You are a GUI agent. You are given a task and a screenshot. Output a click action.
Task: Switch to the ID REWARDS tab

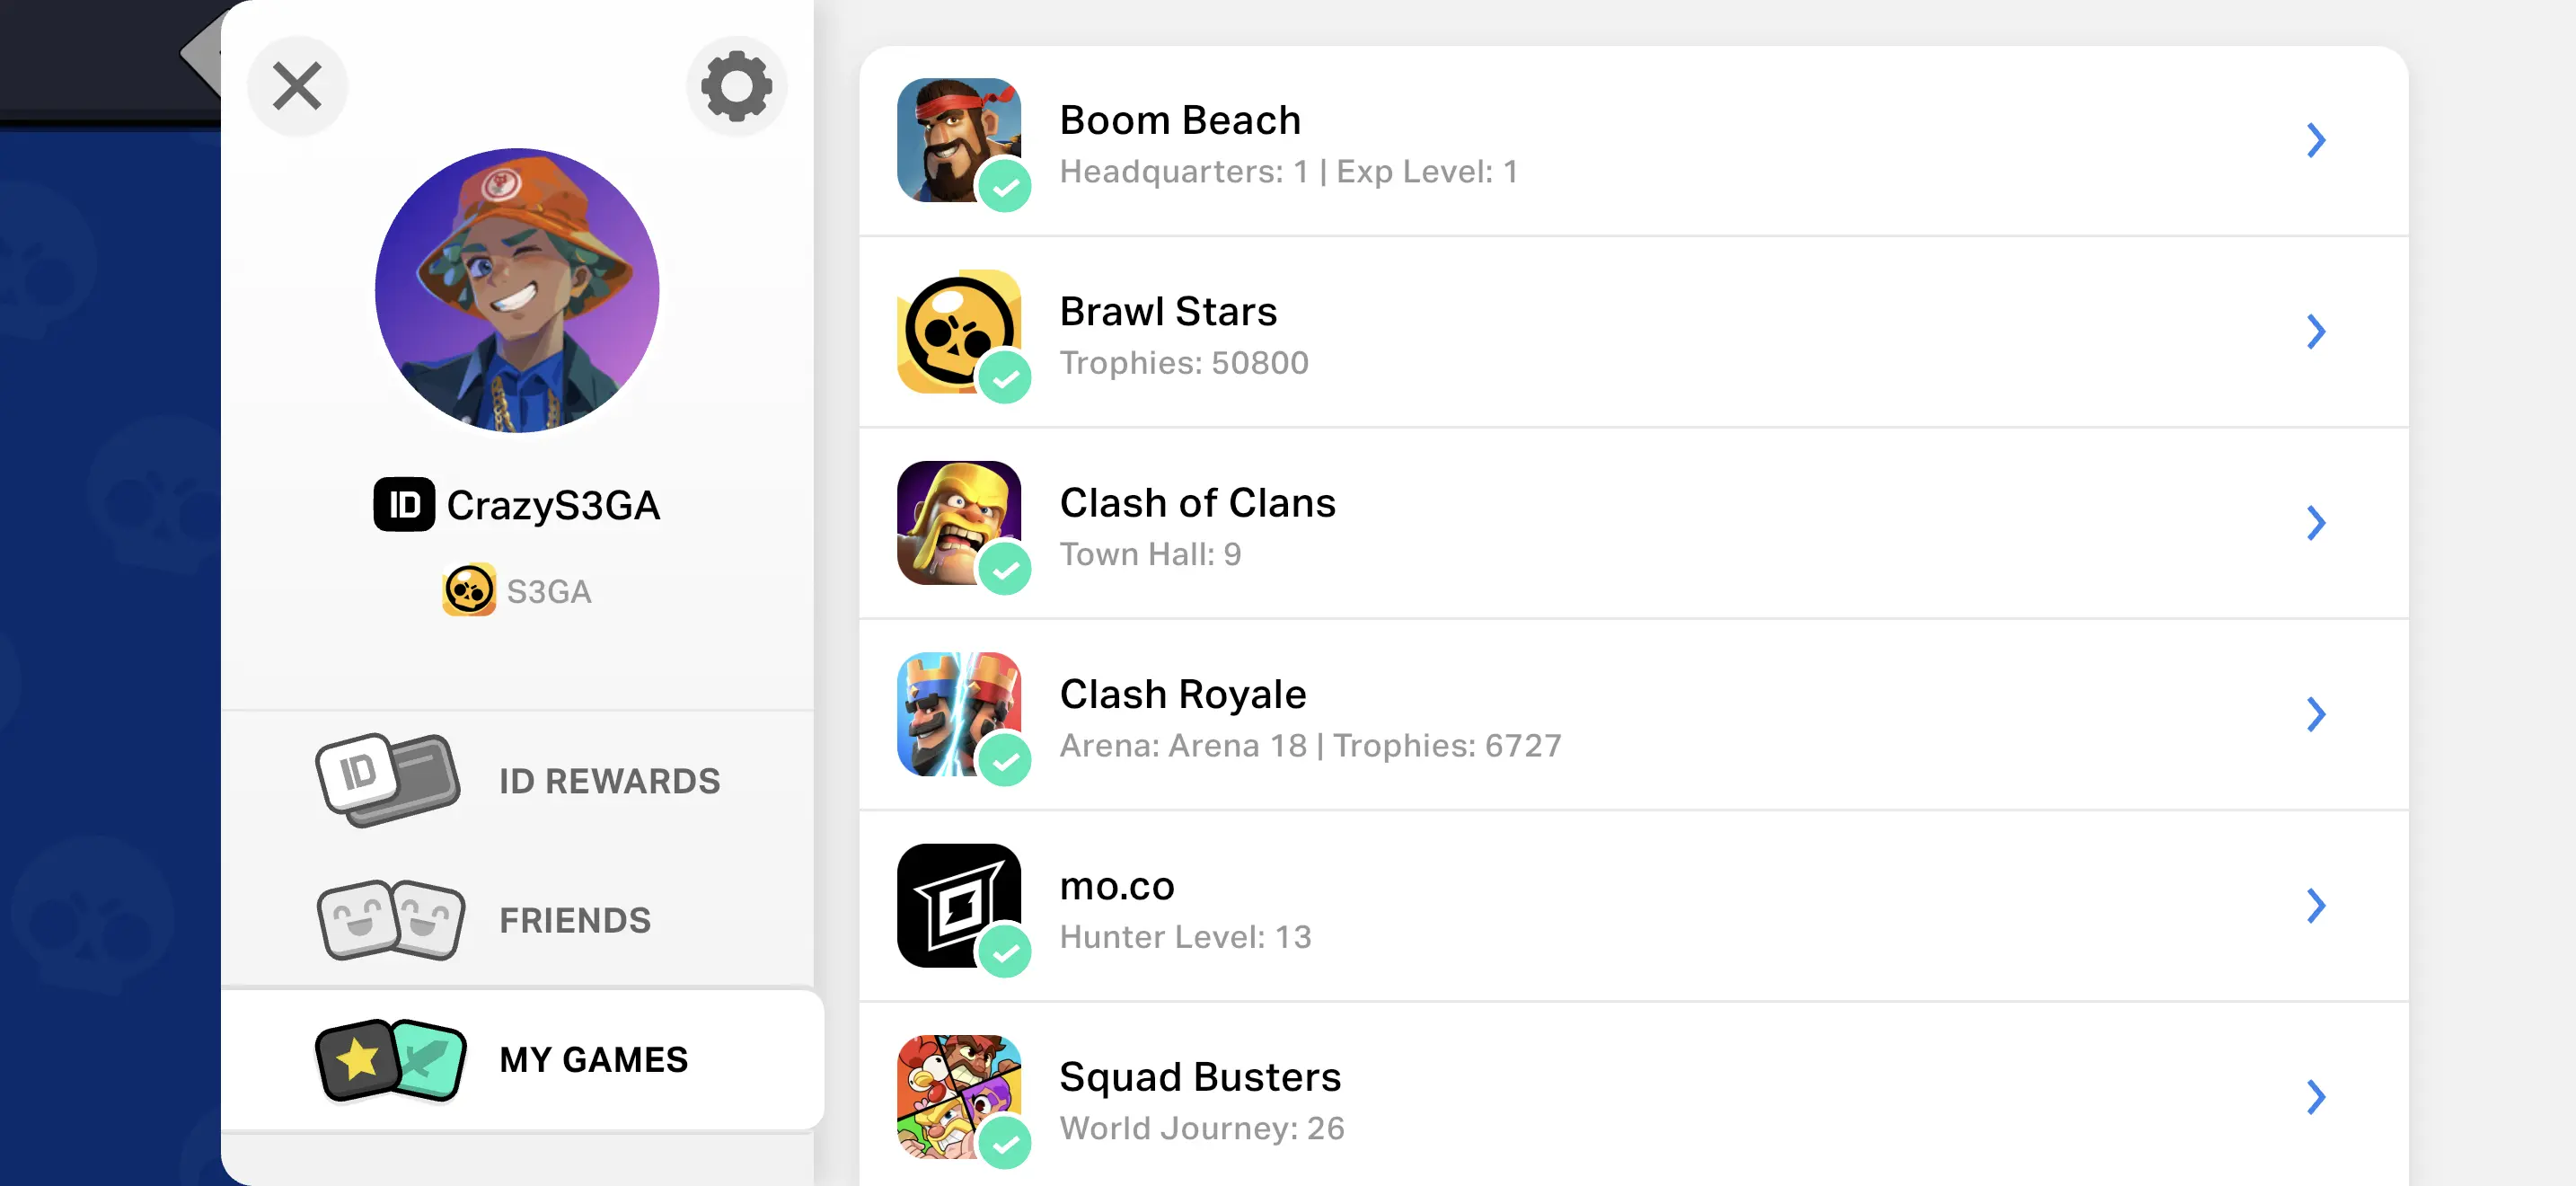[x=609, y=781]
